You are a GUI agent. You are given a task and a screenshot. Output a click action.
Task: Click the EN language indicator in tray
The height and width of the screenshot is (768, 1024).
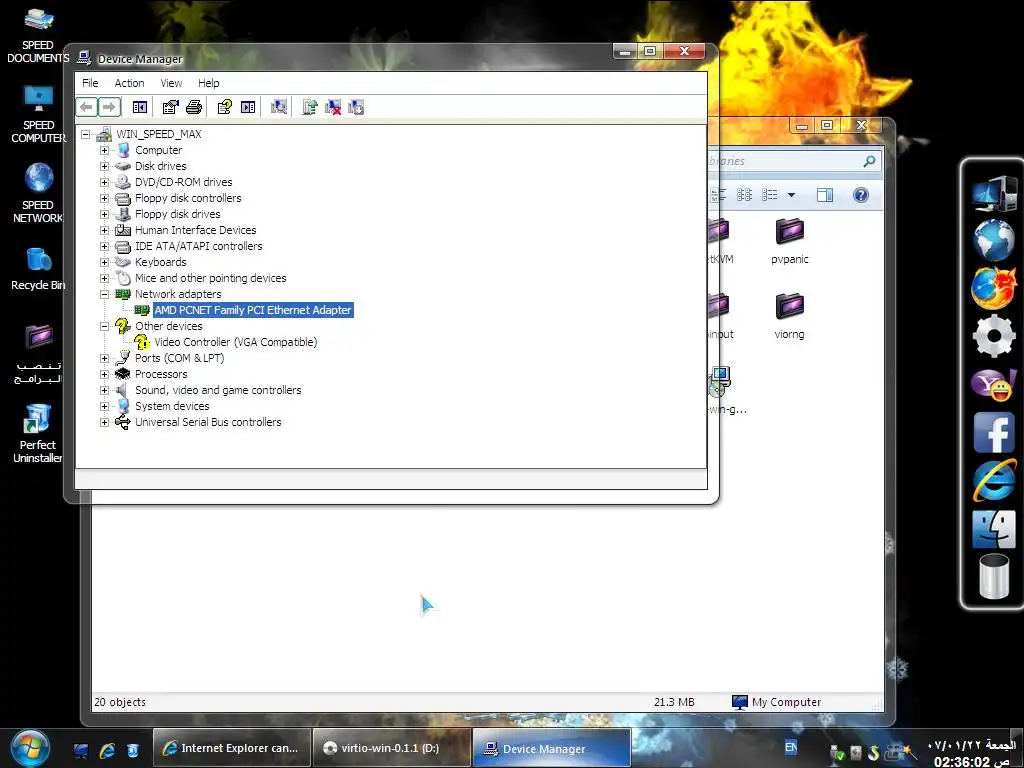point(791,747)
